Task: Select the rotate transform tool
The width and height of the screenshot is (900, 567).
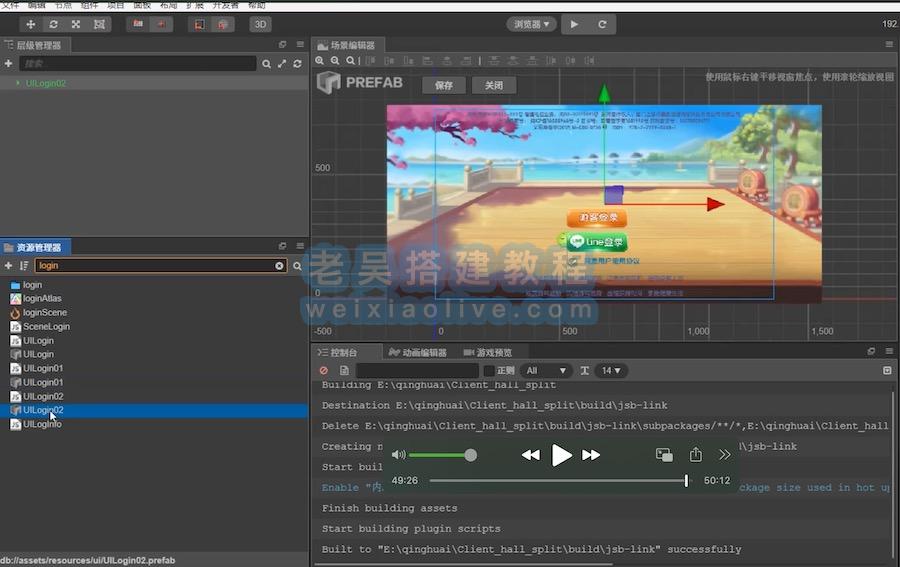Action: pyautogui.click(x=53, y=24)
